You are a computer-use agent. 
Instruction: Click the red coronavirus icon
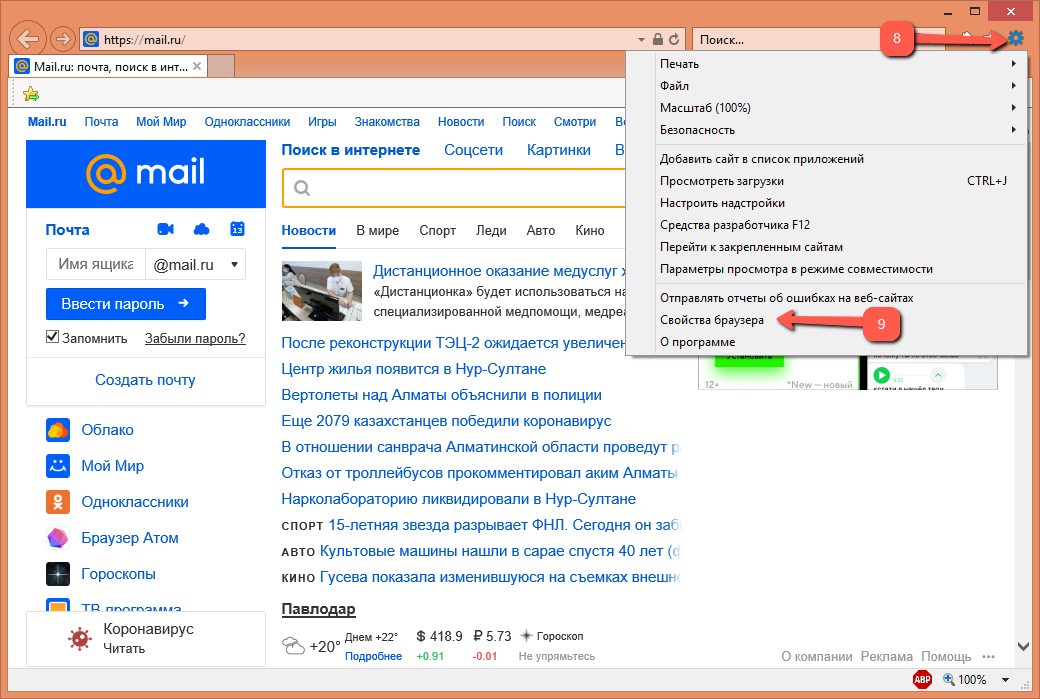coord(80,639)
